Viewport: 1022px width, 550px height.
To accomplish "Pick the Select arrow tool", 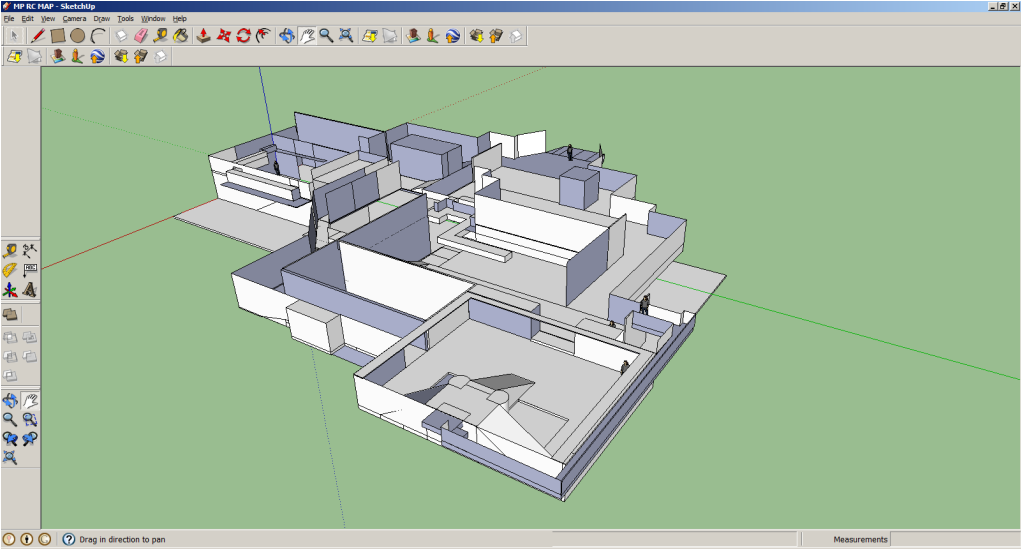I will point(14,36).
